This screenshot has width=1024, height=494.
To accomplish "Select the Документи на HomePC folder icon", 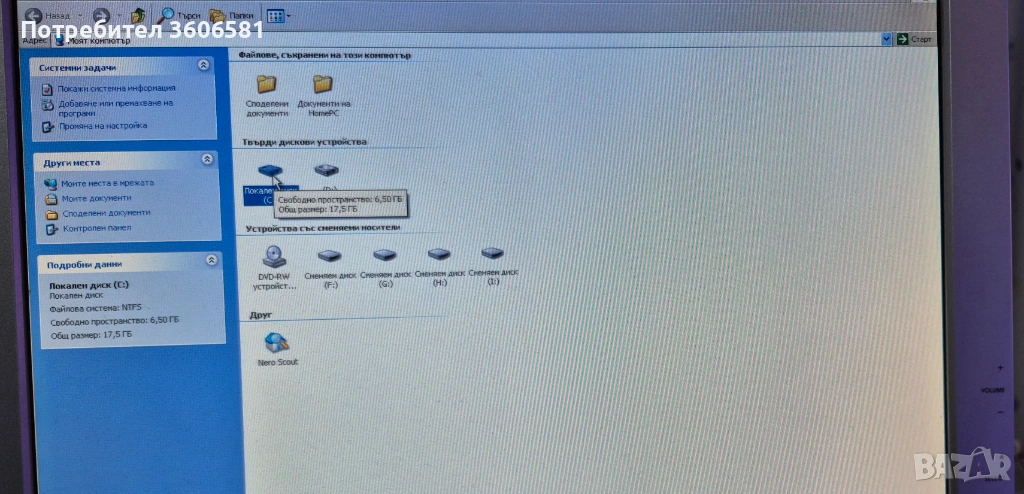I will (322, 85).
